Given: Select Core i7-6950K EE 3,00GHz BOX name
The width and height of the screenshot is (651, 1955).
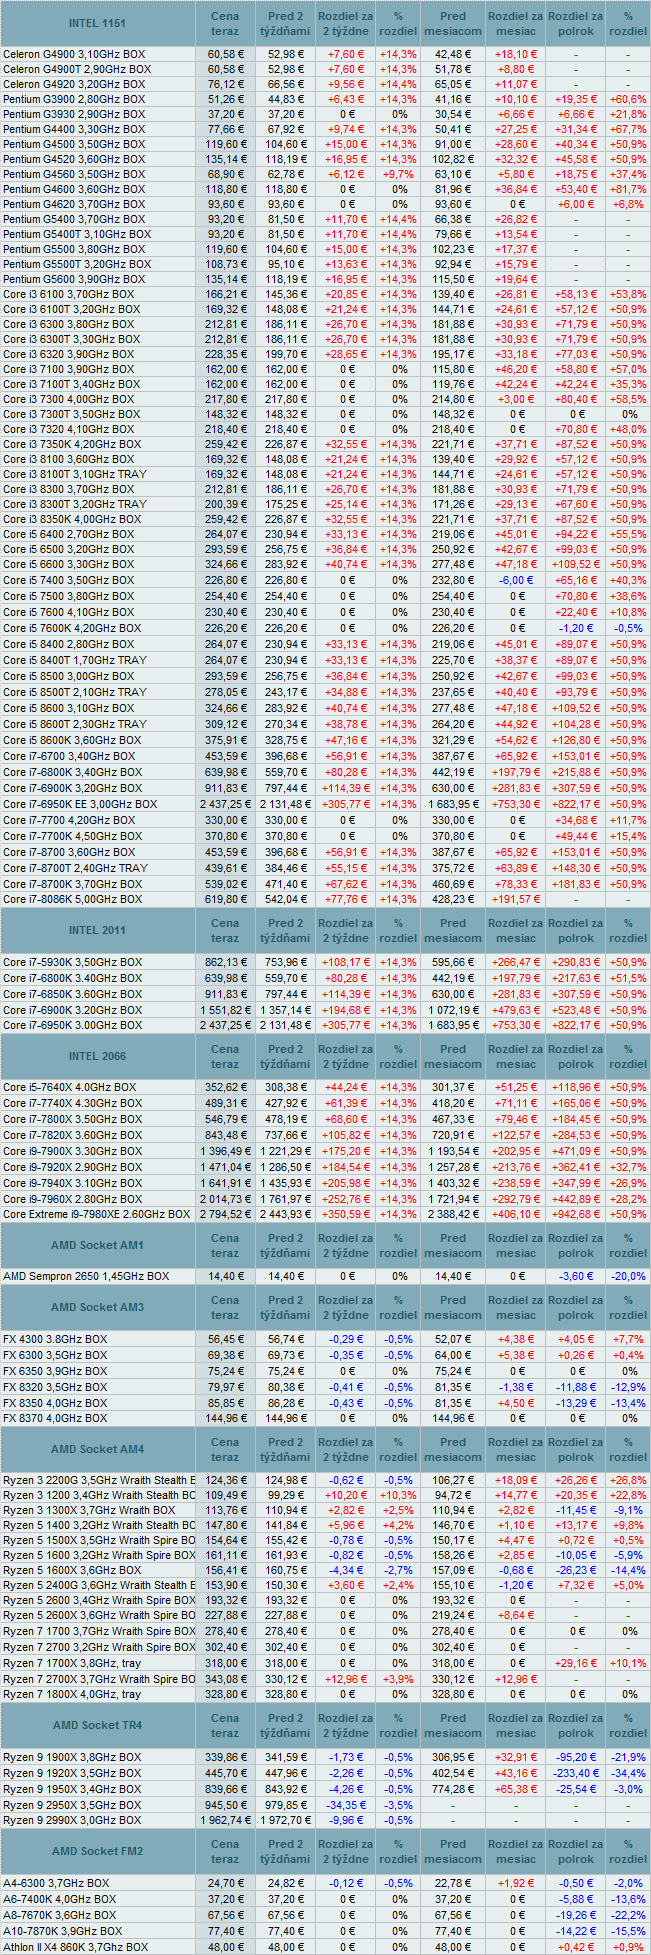Looking at the screenshot, I should pyautogui.click(x=80, y=804).
